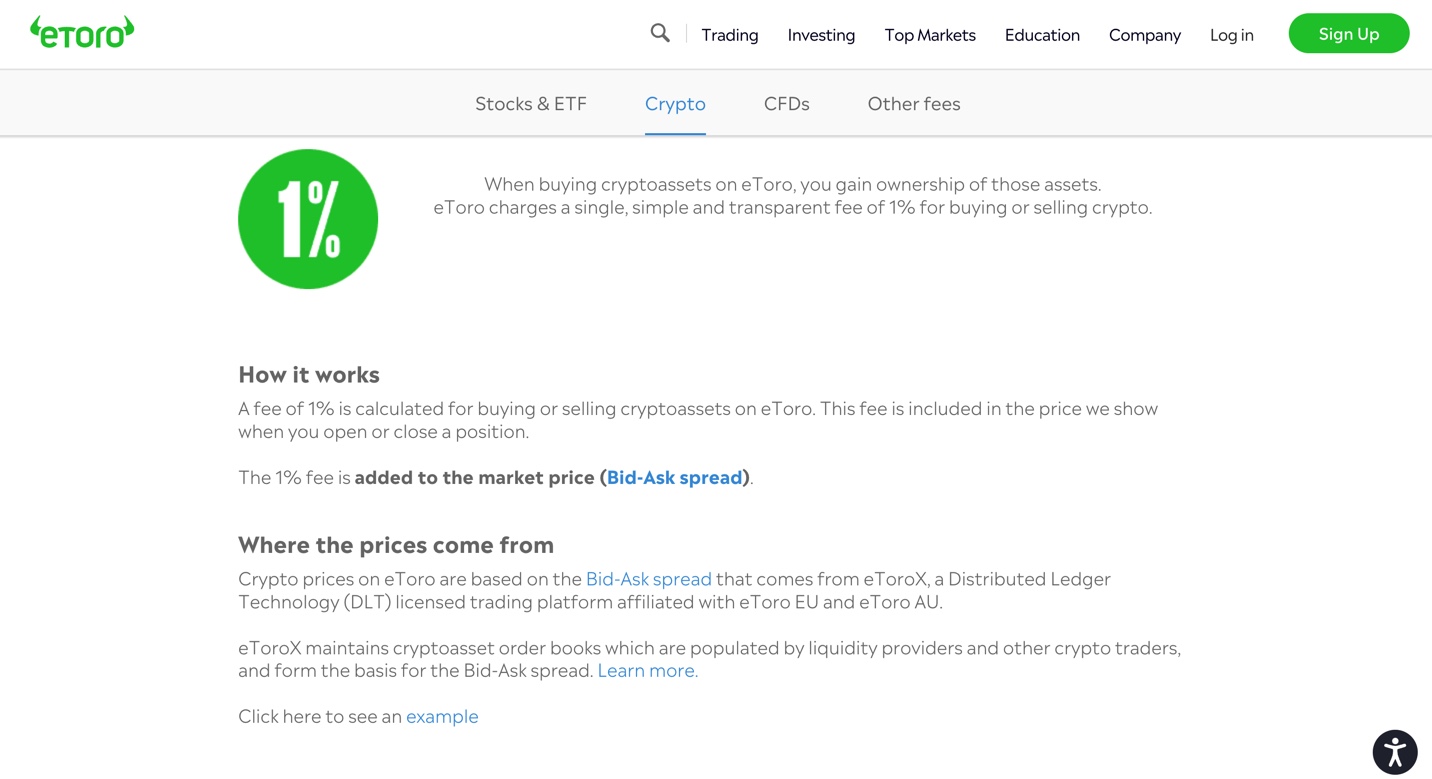The height and width of the screenshot is (779, 1432).
Task: Click the Where the prices come from heading
Action: (x=396, y=545)
